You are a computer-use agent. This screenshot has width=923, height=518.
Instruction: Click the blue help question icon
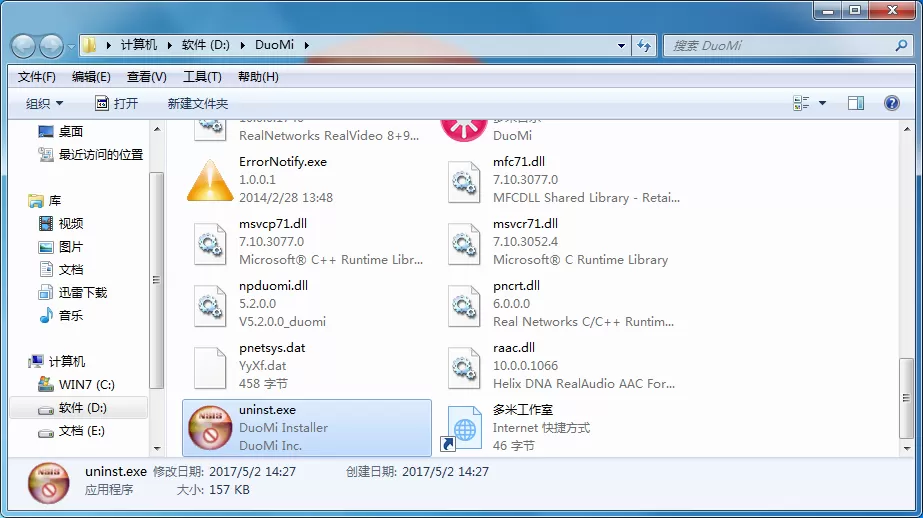click(892, 104)
